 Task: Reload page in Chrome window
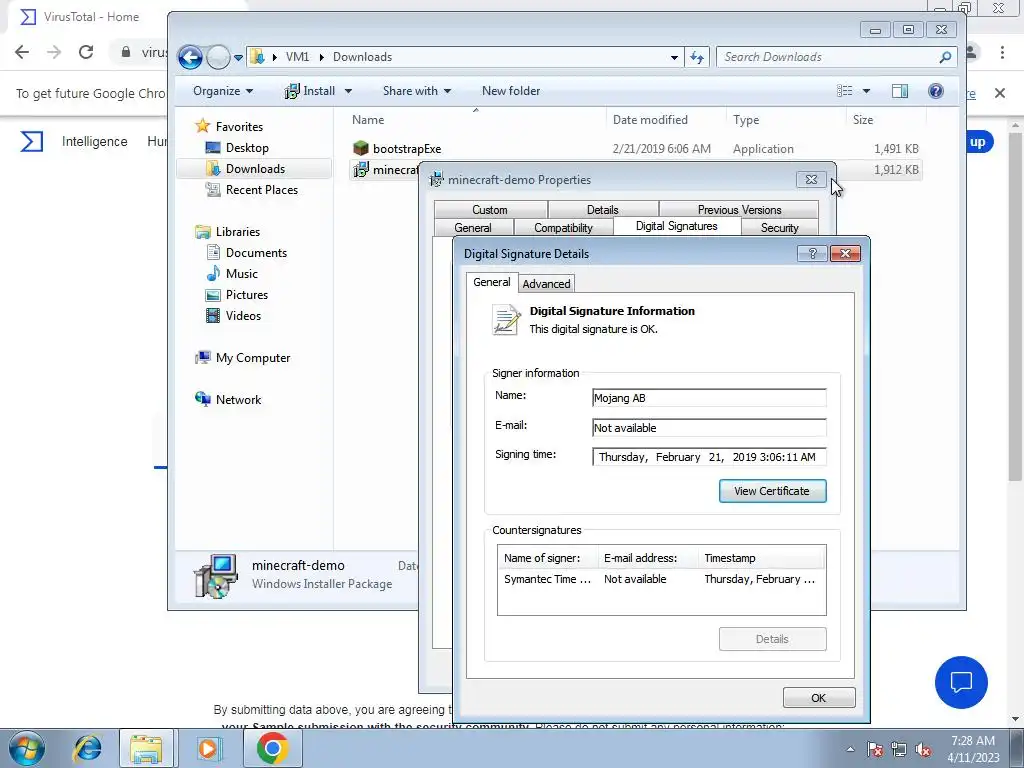click(x=86, y=52)
